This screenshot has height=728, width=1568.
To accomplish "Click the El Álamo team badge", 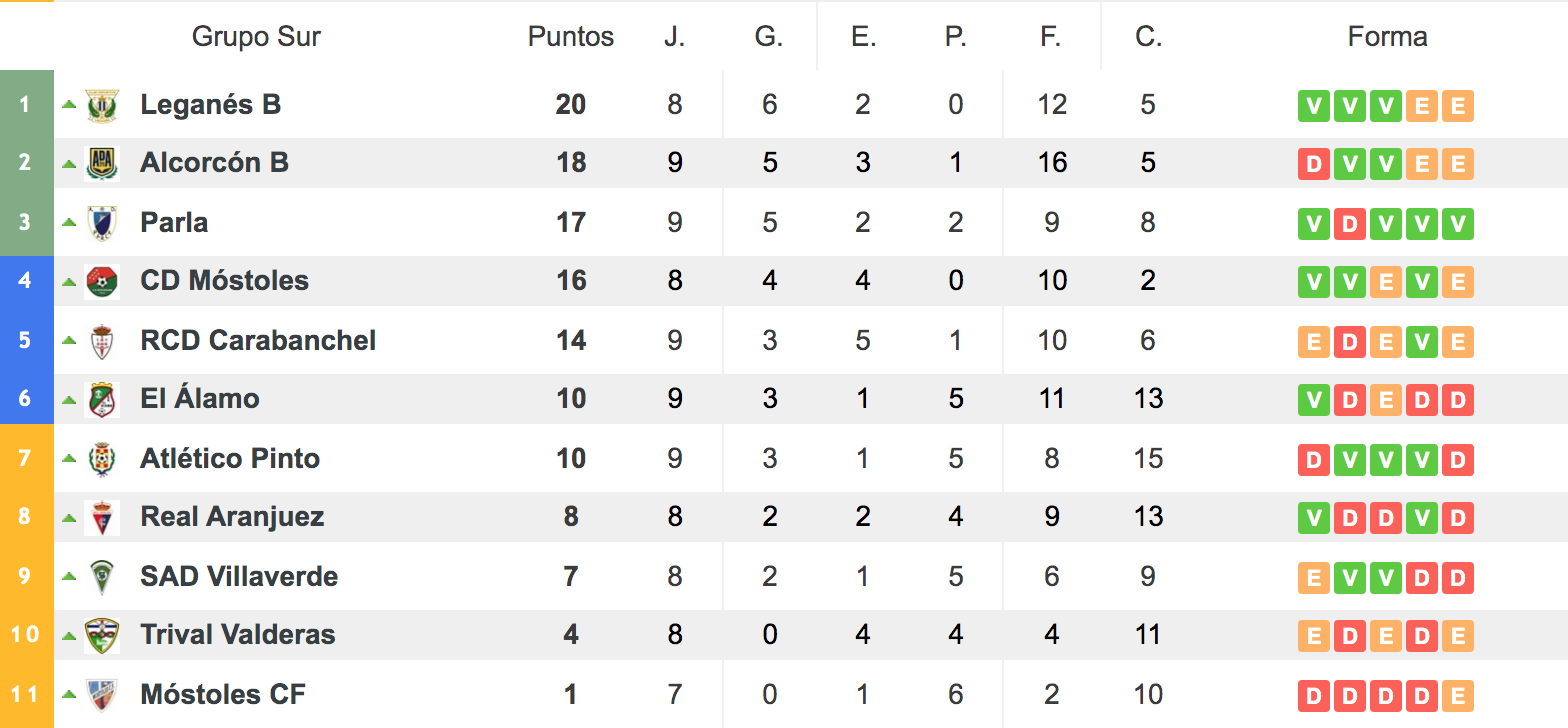I will (x=102, y=399).
